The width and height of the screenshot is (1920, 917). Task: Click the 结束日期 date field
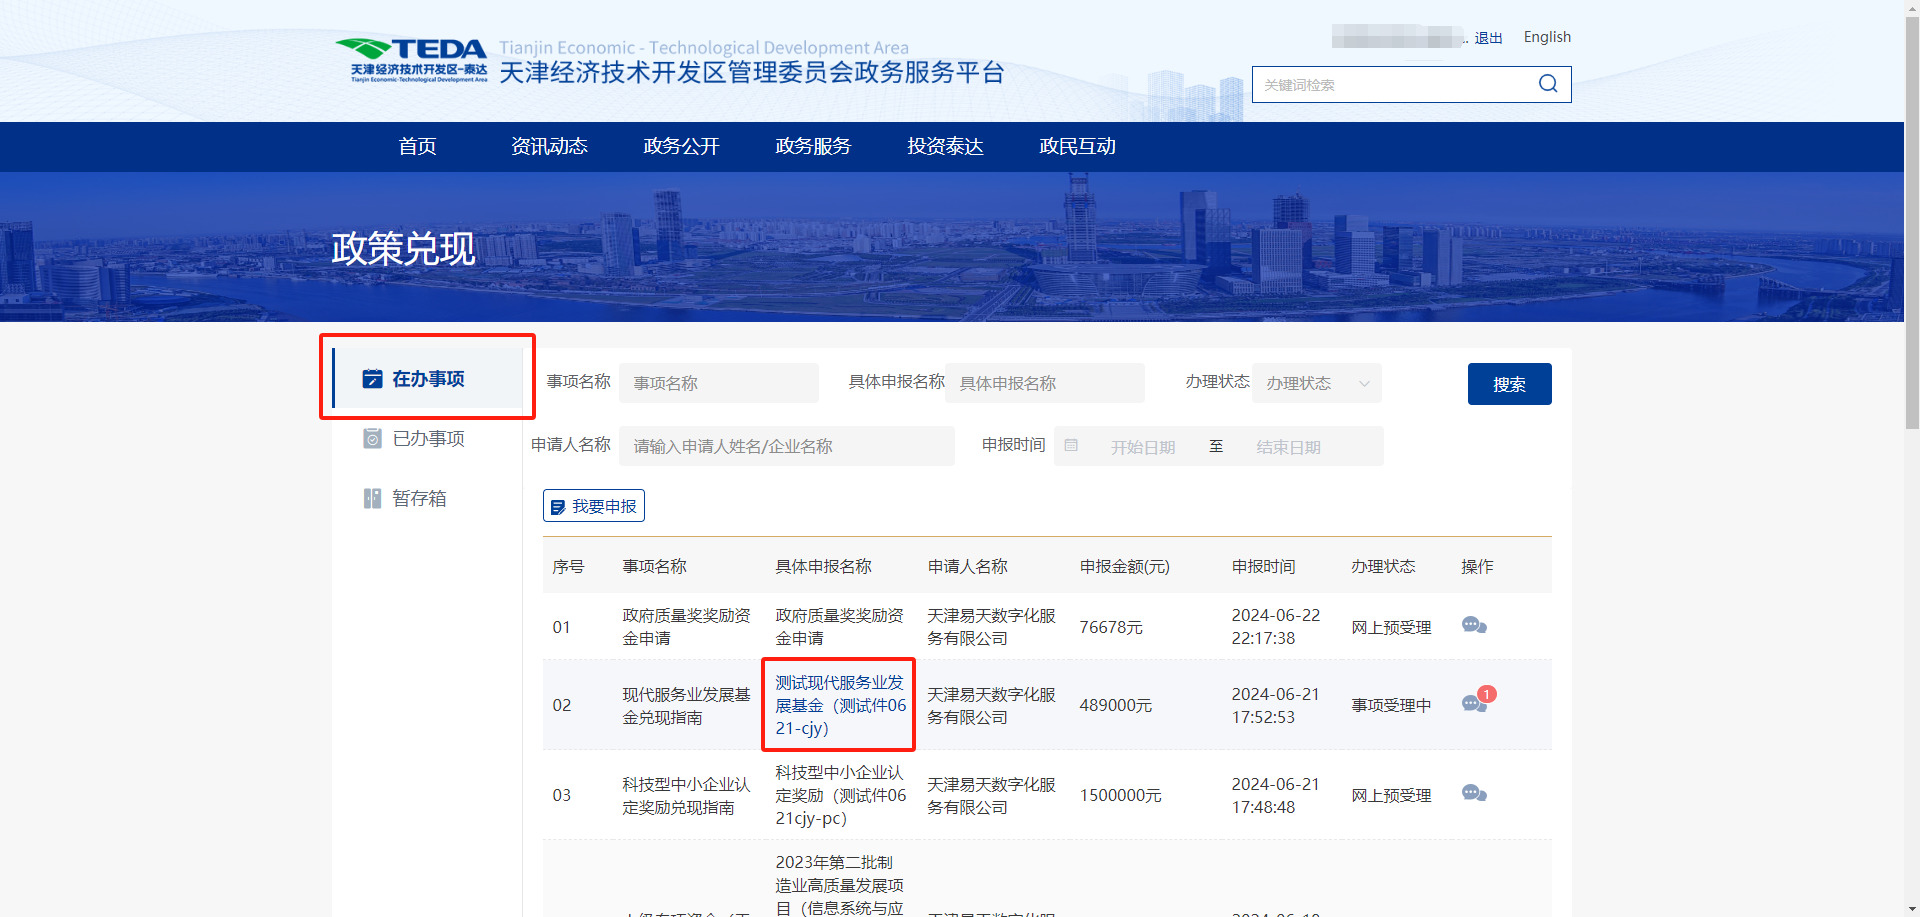click(1288, 447)
